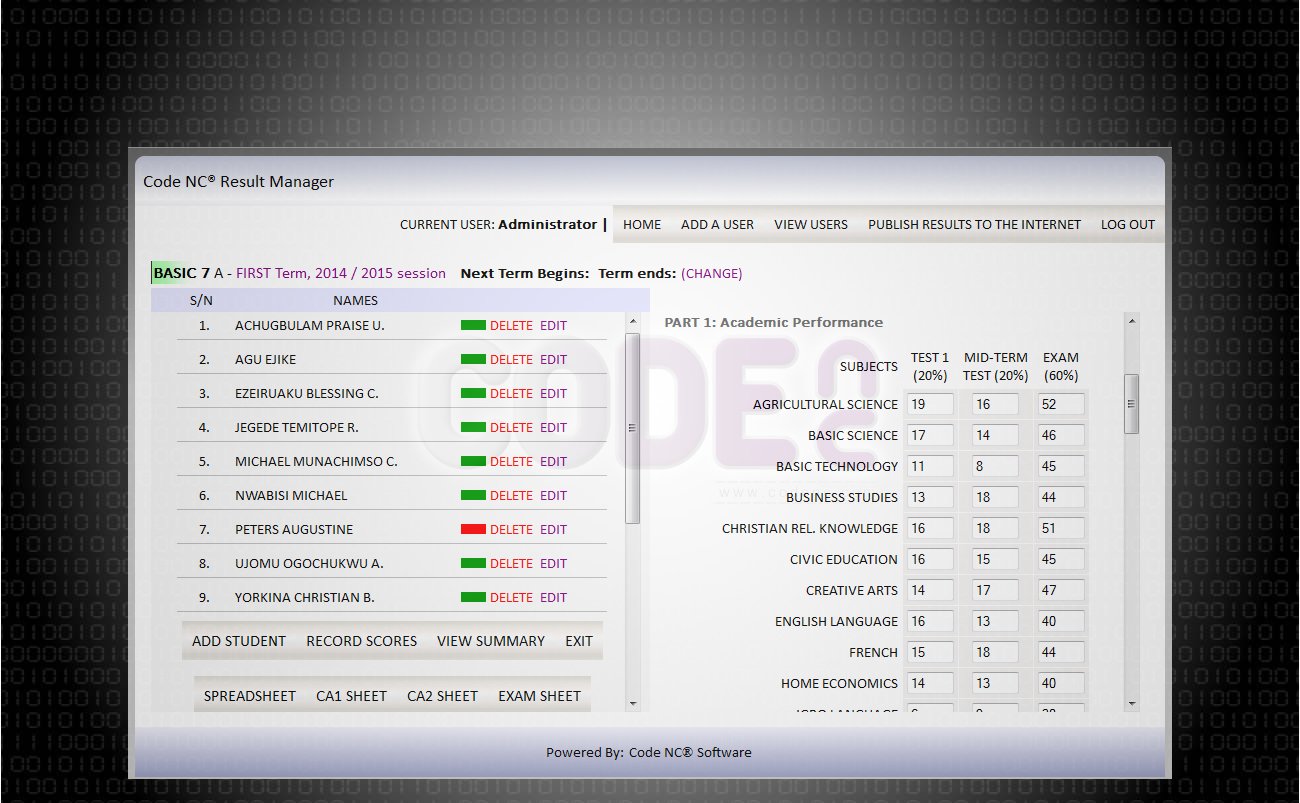Screen dimensions: 1300x803
Task: Click the scores panel scrollbar thumb
Action: pos(1132,404)
